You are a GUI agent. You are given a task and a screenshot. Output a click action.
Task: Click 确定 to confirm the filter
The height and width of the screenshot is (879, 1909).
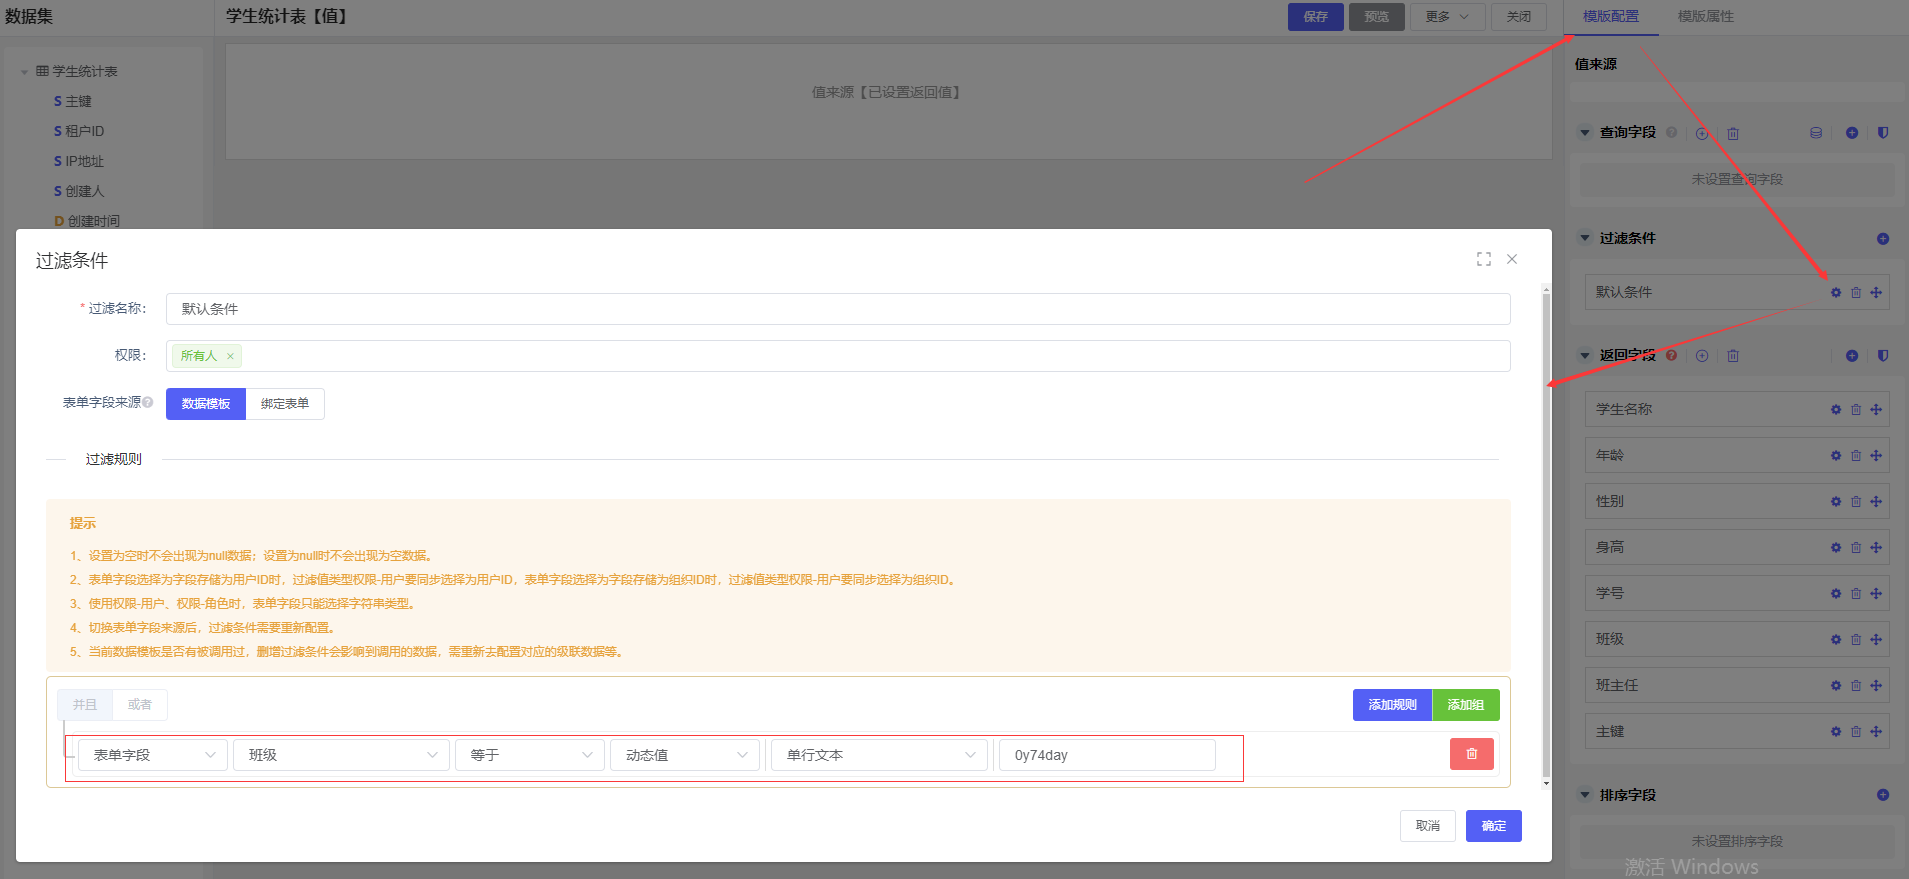coord(1493,826)
